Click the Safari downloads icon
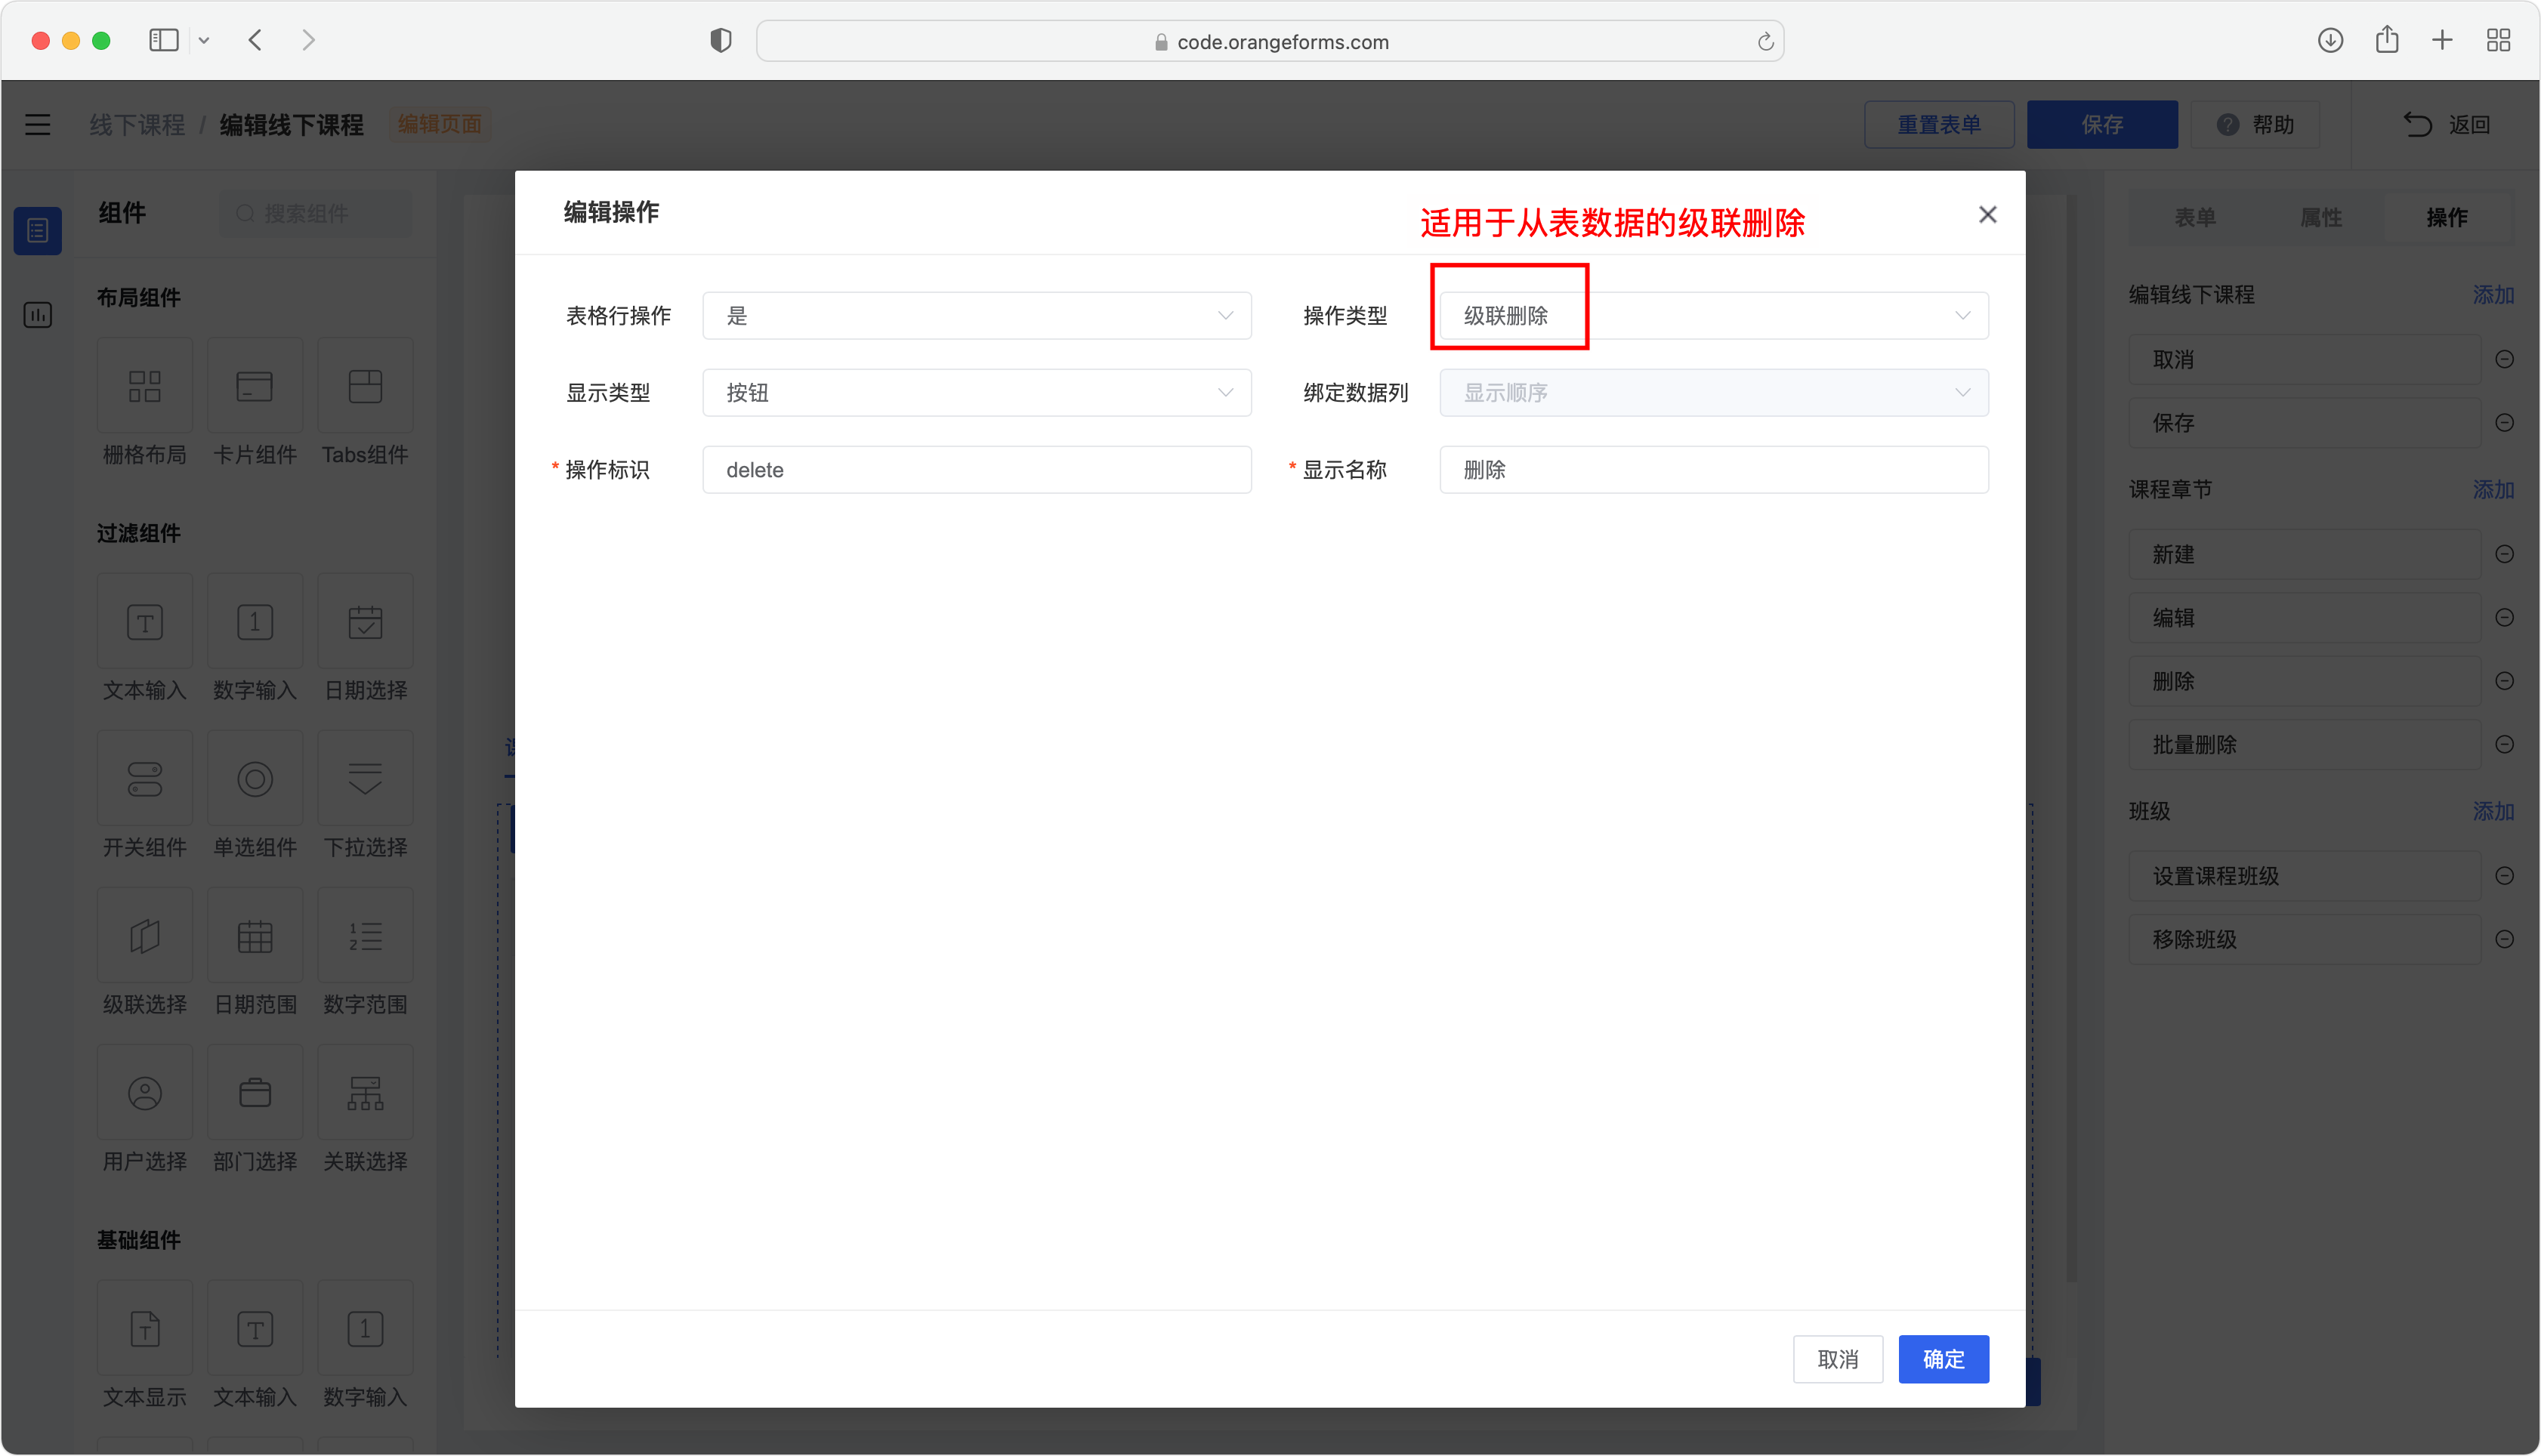This screenshot has width=2541, height=1456. 2330,40
